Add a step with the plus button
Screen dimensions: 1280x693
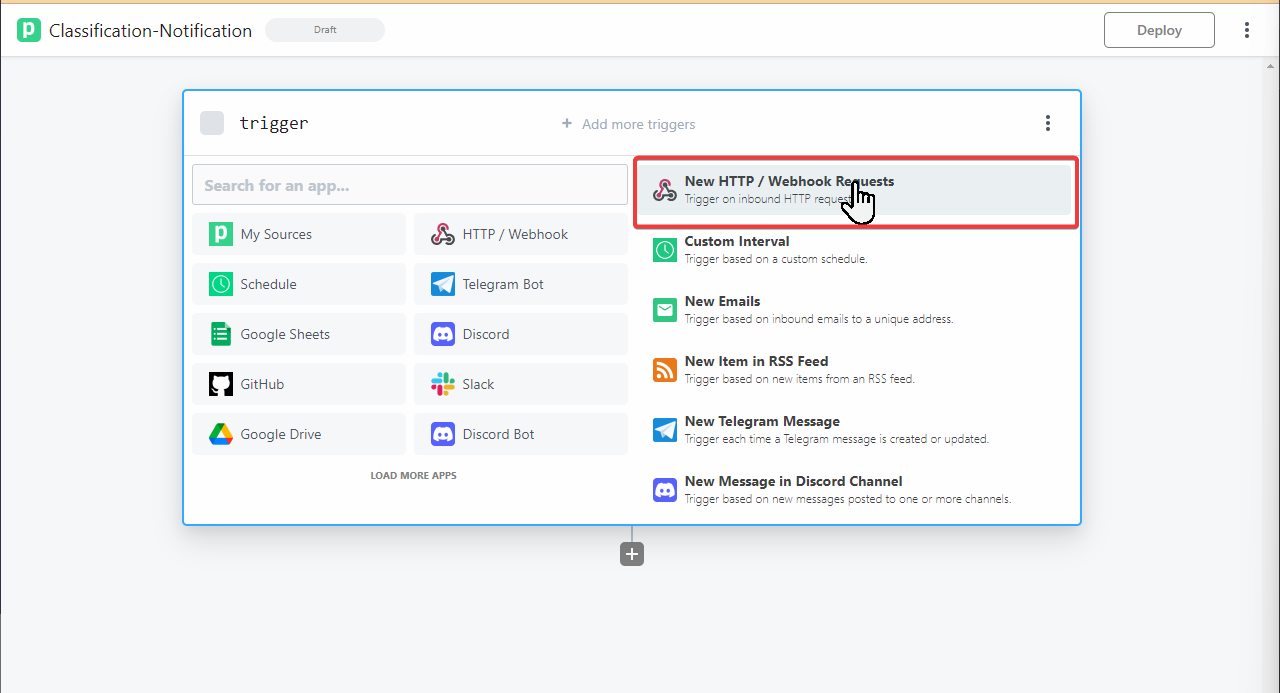coord(631,554)
